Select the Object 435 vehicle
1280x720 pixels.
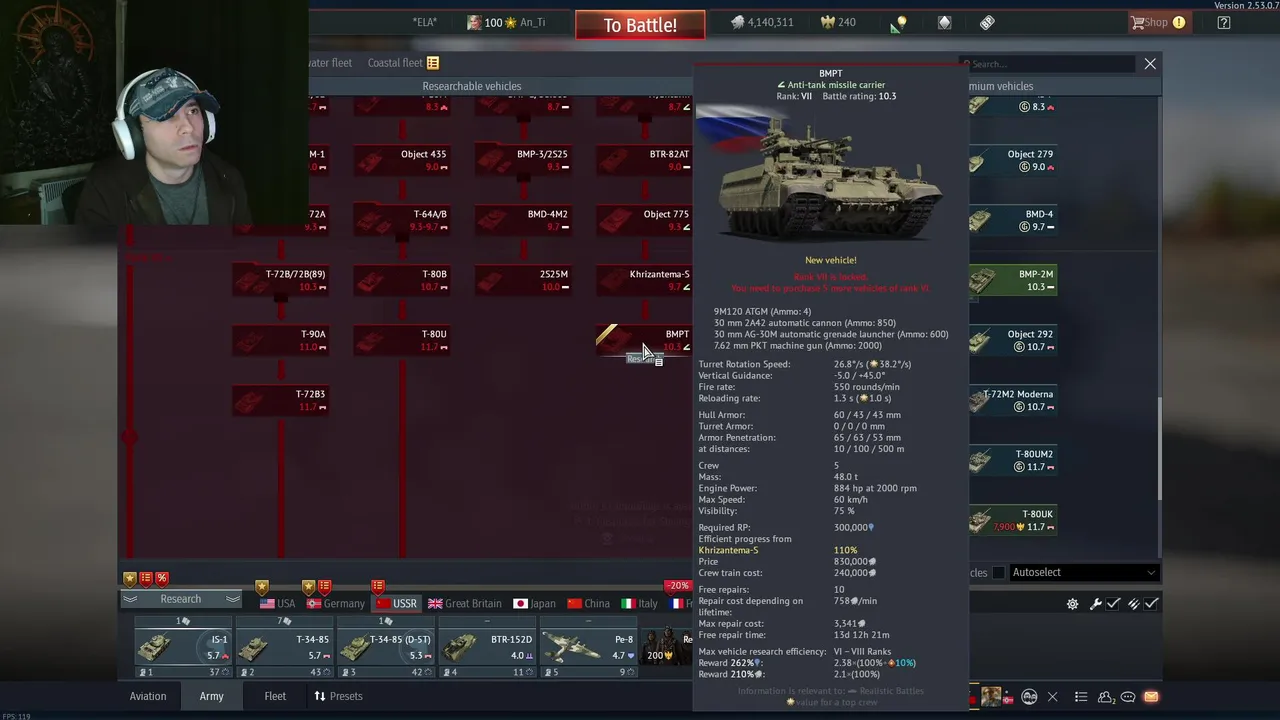pyautogui.click(x=402, y=160)
